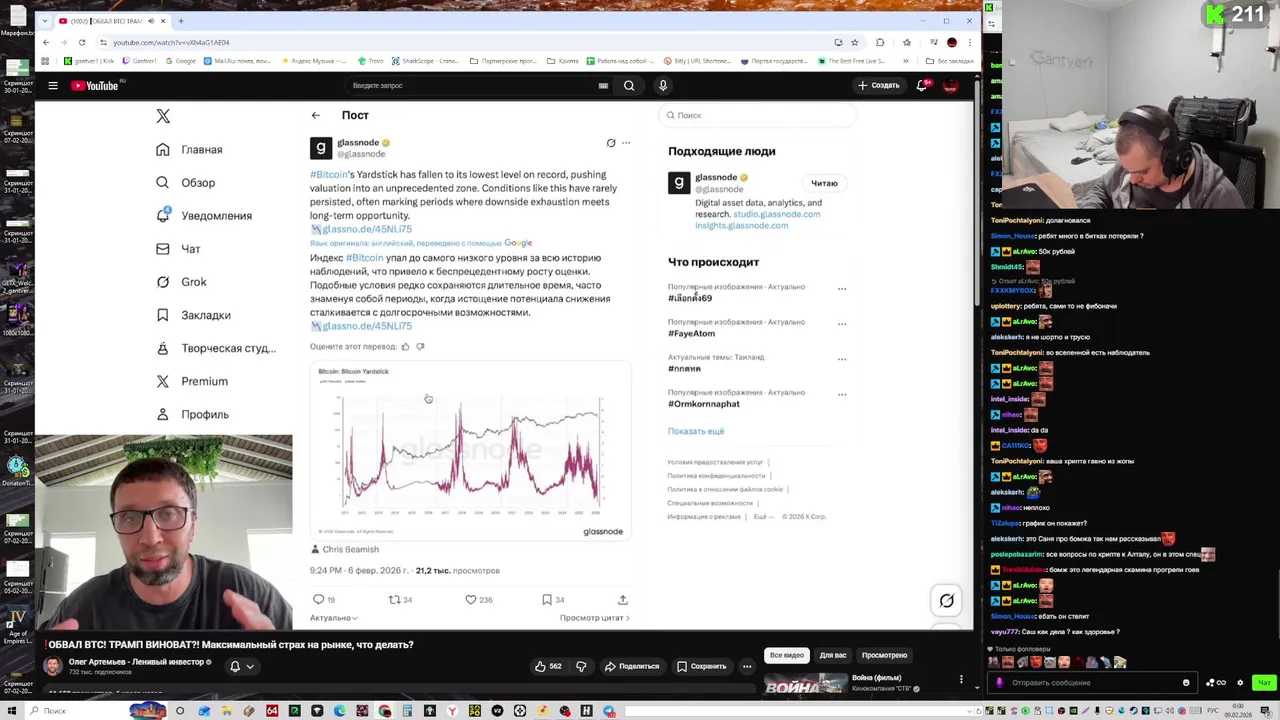Click the repost icon showing 34
Screen dimensions: 1280x720
click(394, 600)
